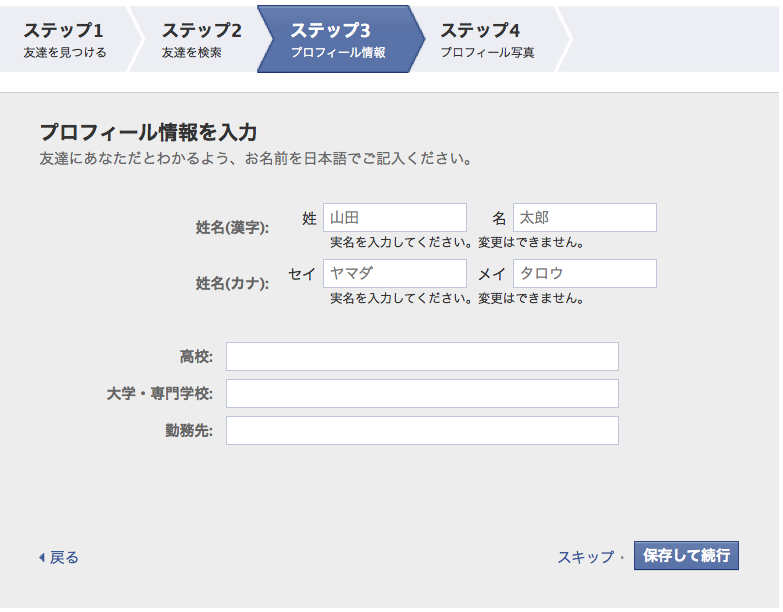The image size is (783, 612).
Task: Click the プロフィール情報を入力 heading
Action: pos(148,133)
